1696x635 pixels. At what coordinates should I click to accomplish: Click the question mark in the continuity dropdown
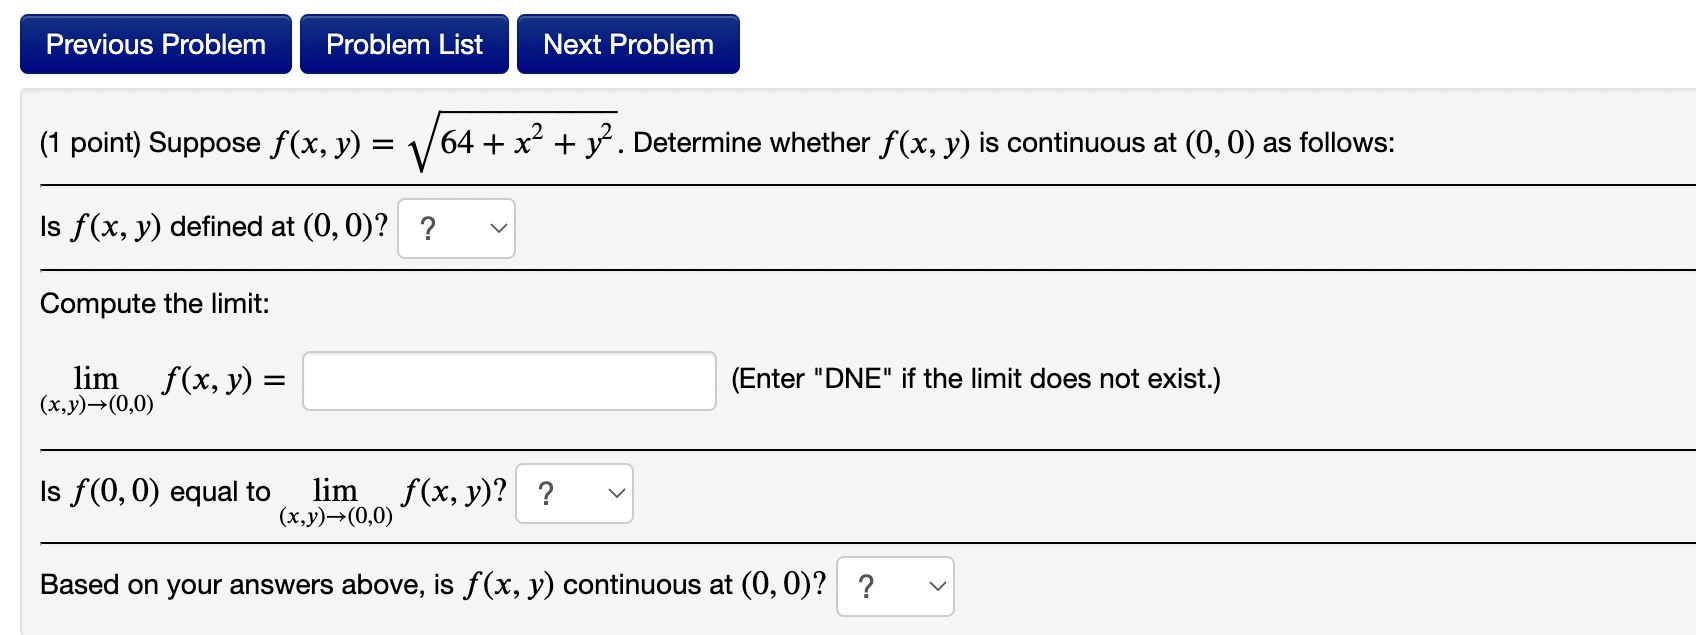pos(868,587)
